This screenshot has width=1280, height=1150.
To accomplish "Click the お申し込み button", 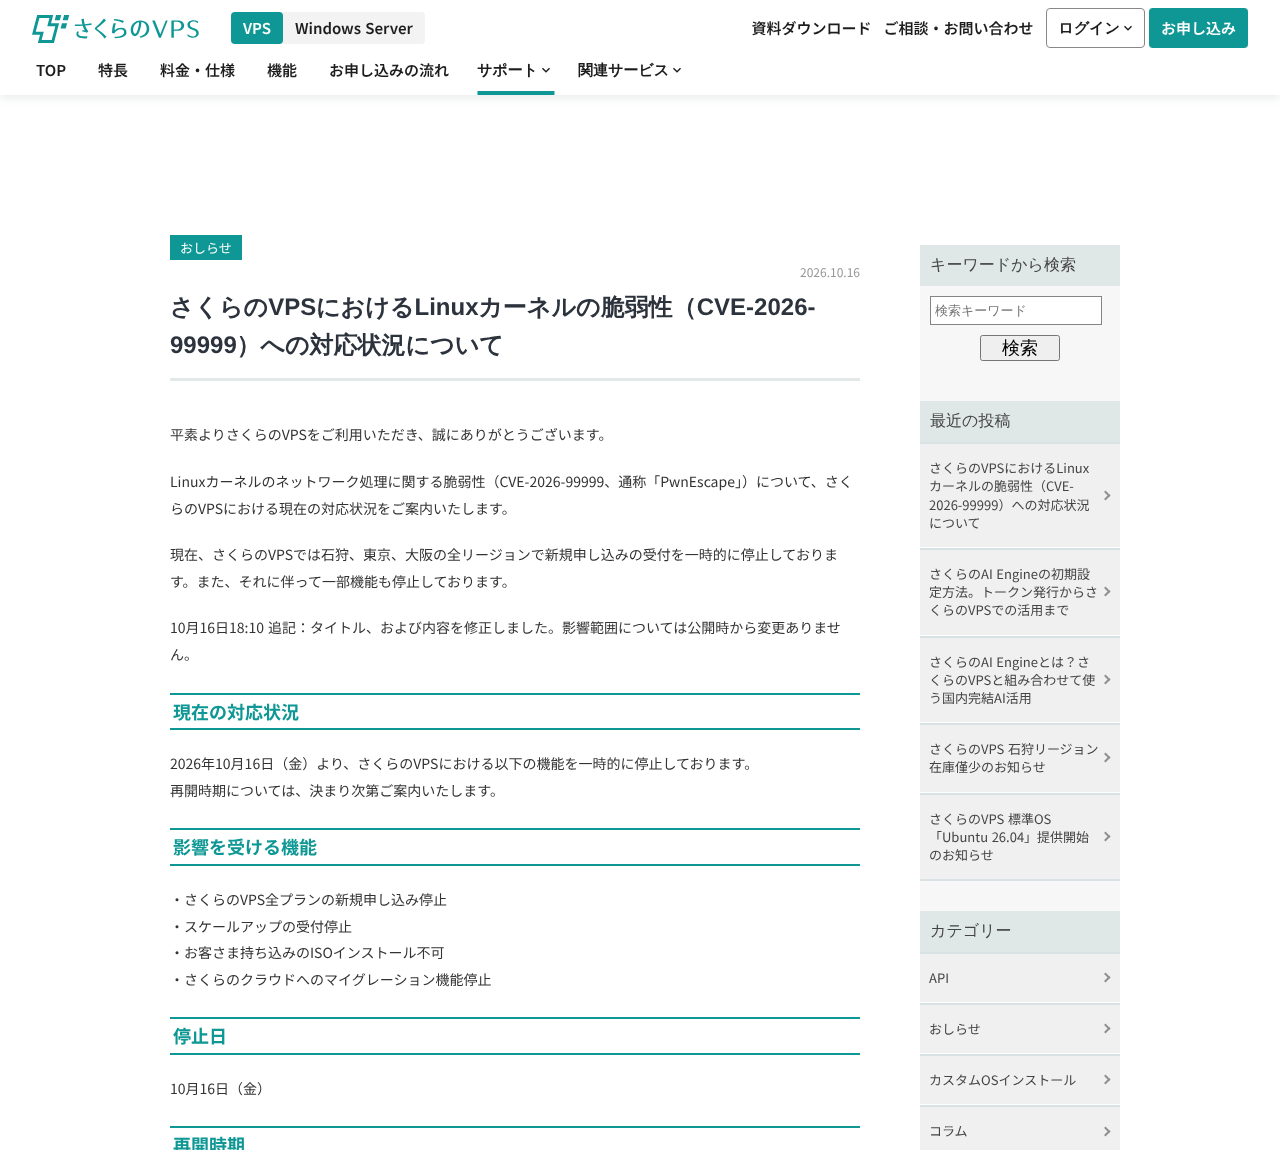I will (x=1198, y=28).
